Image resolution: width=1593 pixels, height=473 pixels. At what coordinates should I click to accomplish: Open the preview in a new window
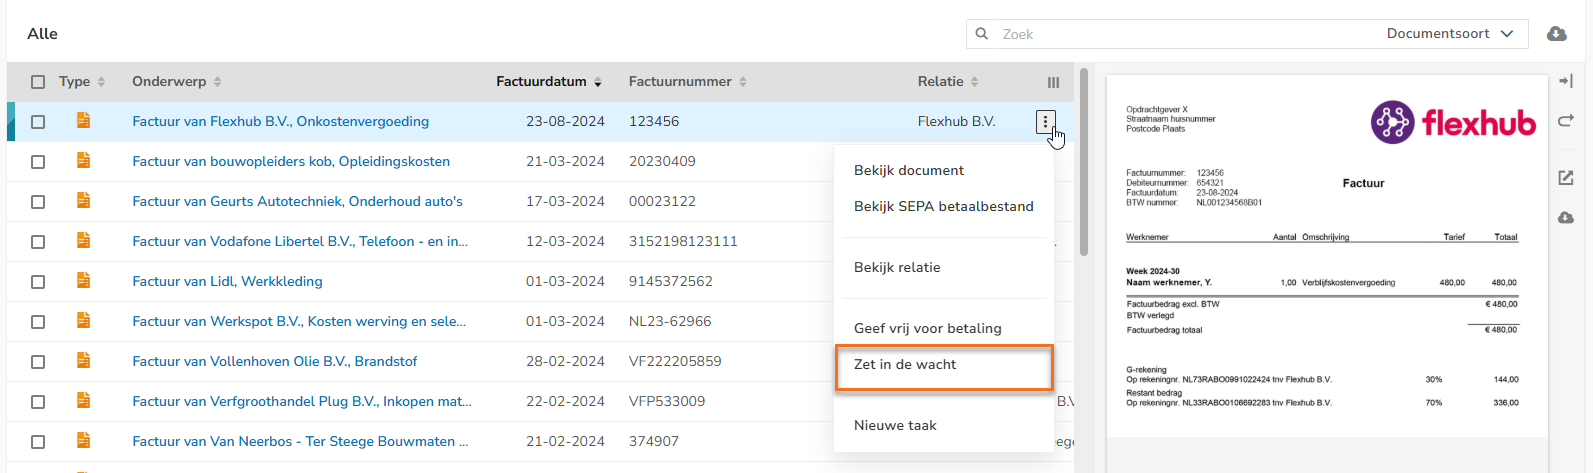pyautogui.click(x=1566, y=178)
